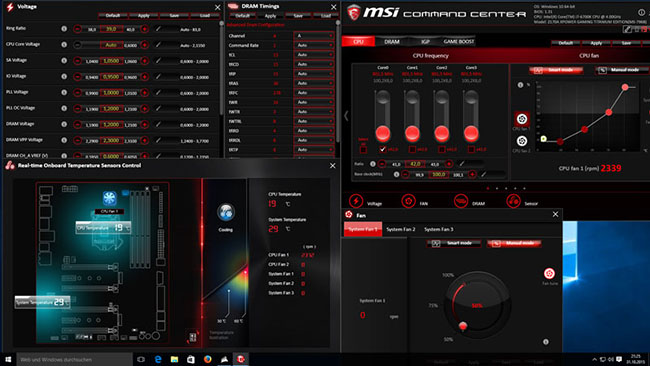This screenshot has width=650, height=366.
Task: Select the CPU fan 1 icon
Action: [522, 119]
